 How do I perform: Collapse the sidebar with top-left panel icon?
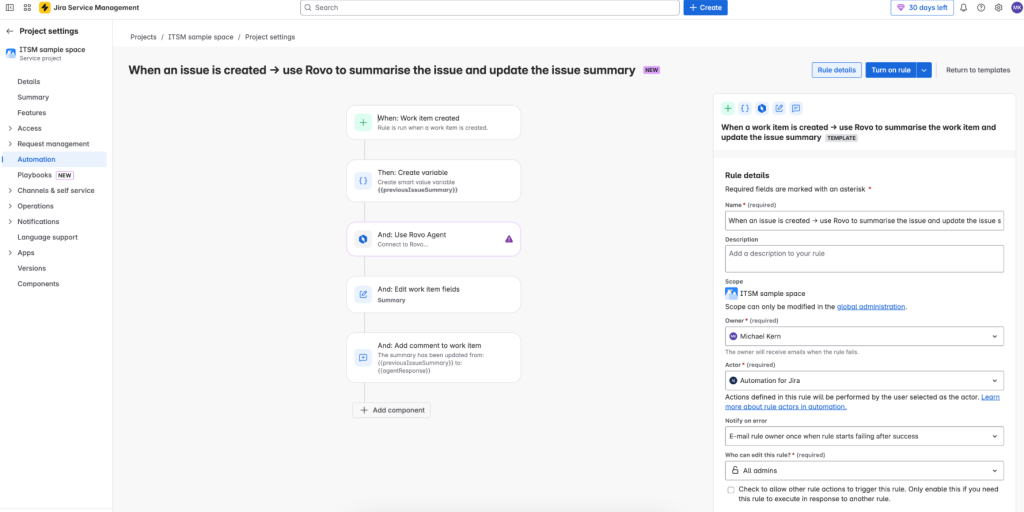(x=10, y=8)
